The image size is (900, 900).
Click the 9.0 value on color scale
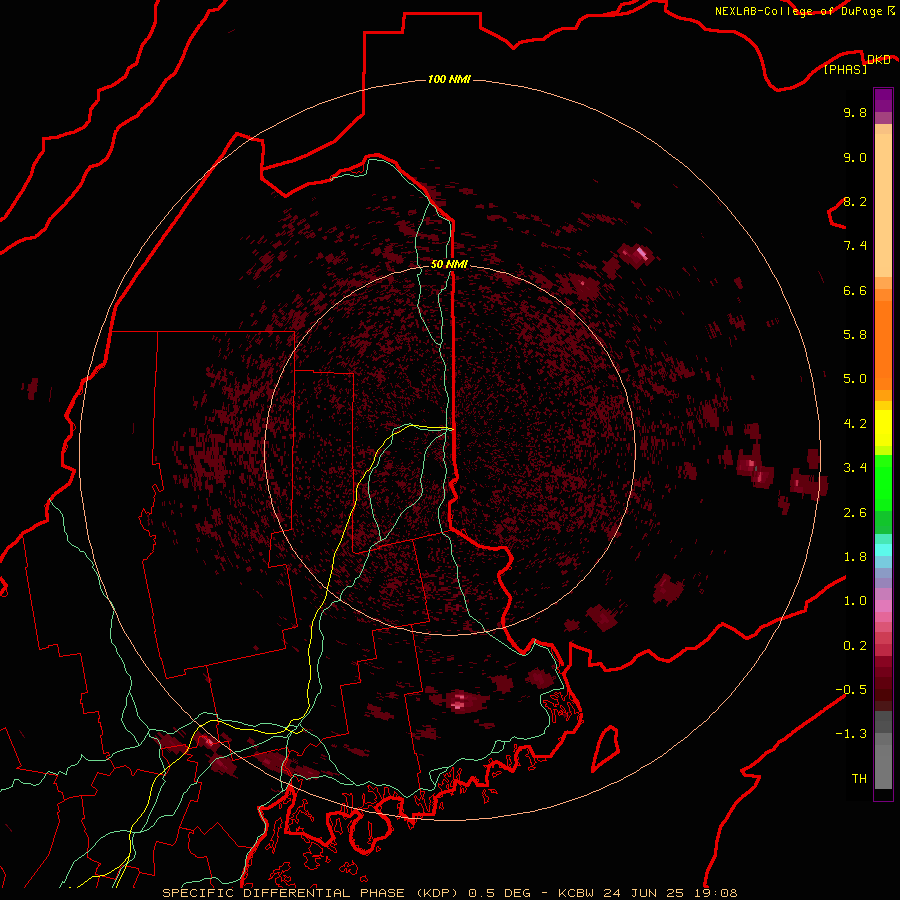855,157
